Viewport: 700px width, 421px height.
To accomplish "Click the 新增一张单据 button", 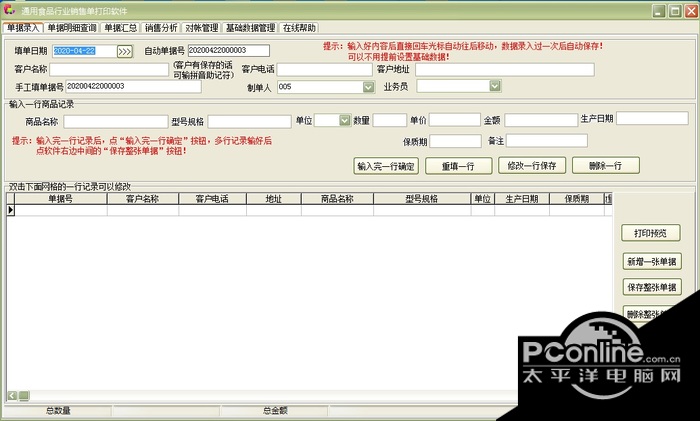I will (652, 262).
